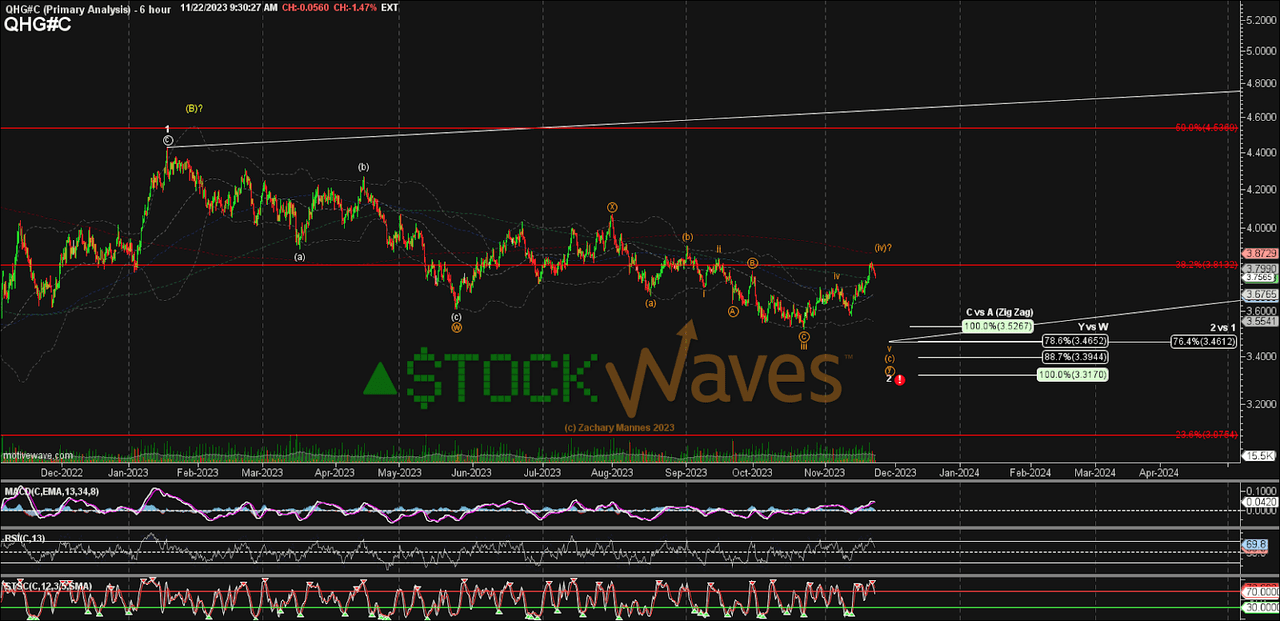Click the 70.0000 stochastic level marker
The image size is (1280, 621).
[x=1258, y=591]
